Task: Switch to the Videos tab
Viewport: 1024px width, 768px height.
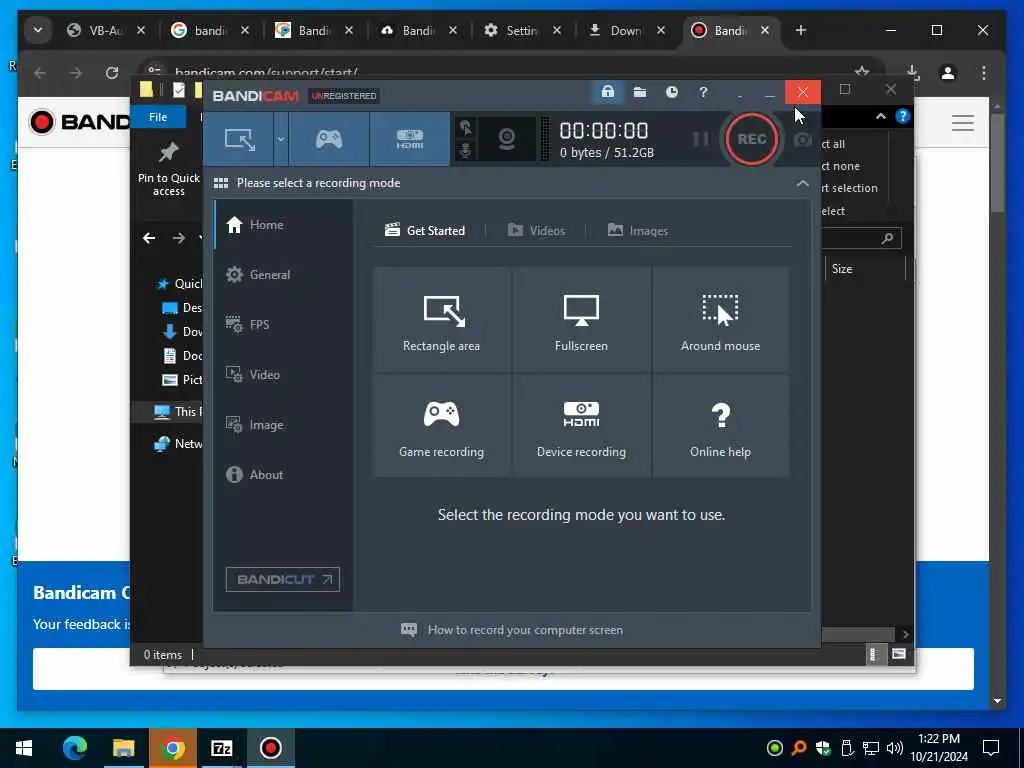Action: coord(536,231)
